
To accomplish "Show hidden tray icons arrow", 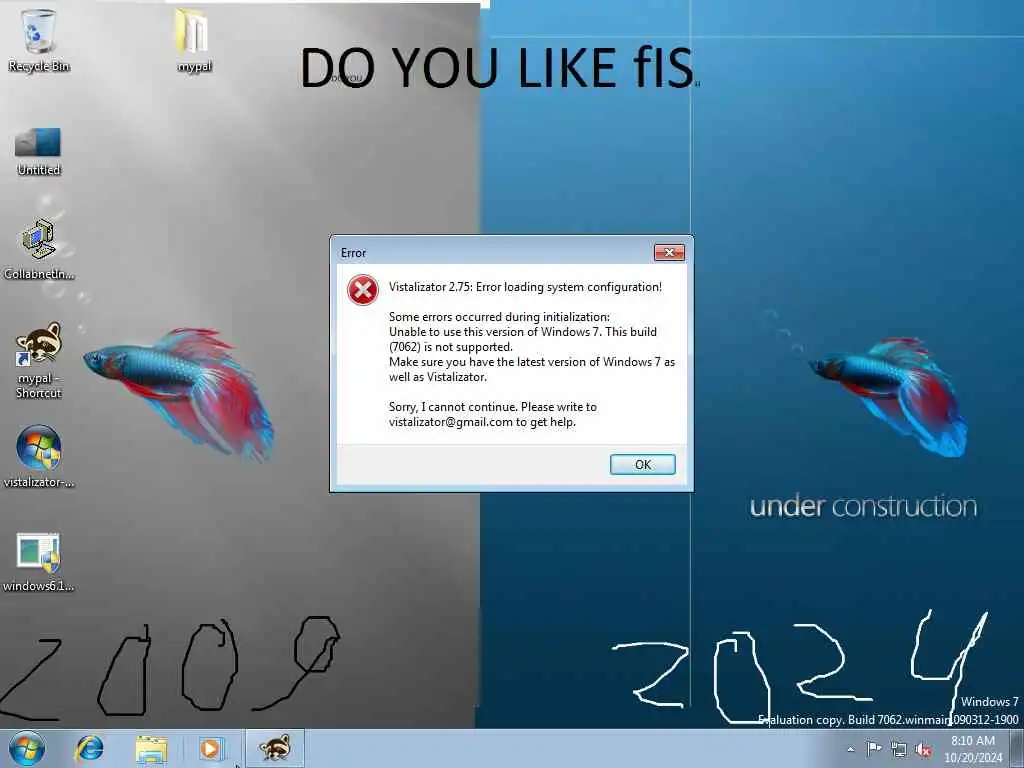I will (850, 750).
